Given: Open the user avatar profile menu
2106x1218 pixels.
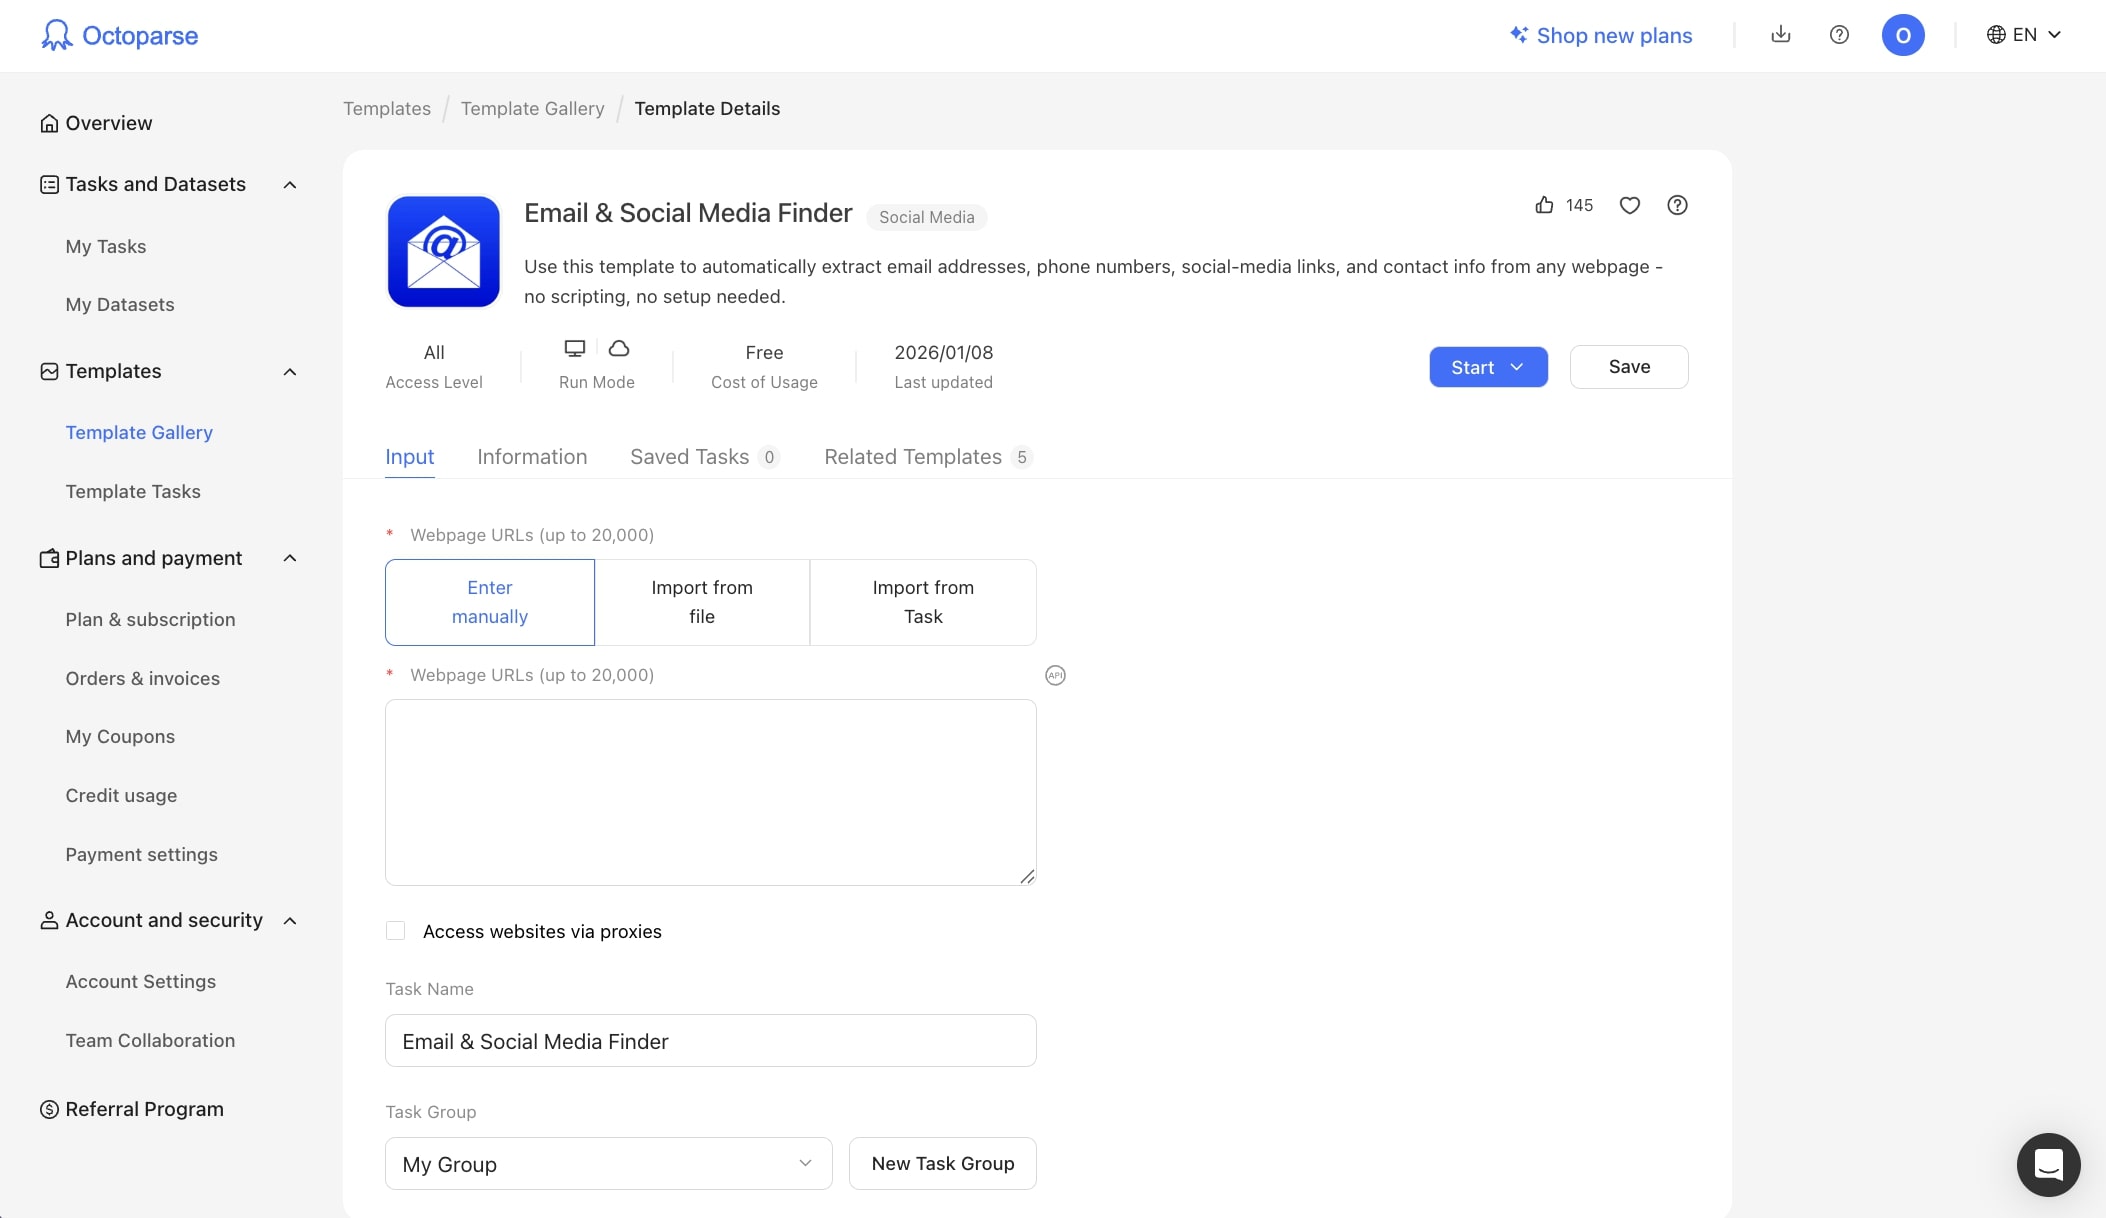Looking at the screenshot, I should pyautogui.click(x=1903, y=34).
